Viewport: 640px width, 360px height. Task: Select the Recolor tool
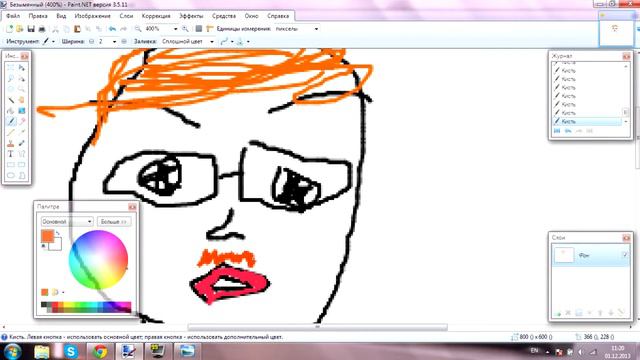click(x=22, y=143)
